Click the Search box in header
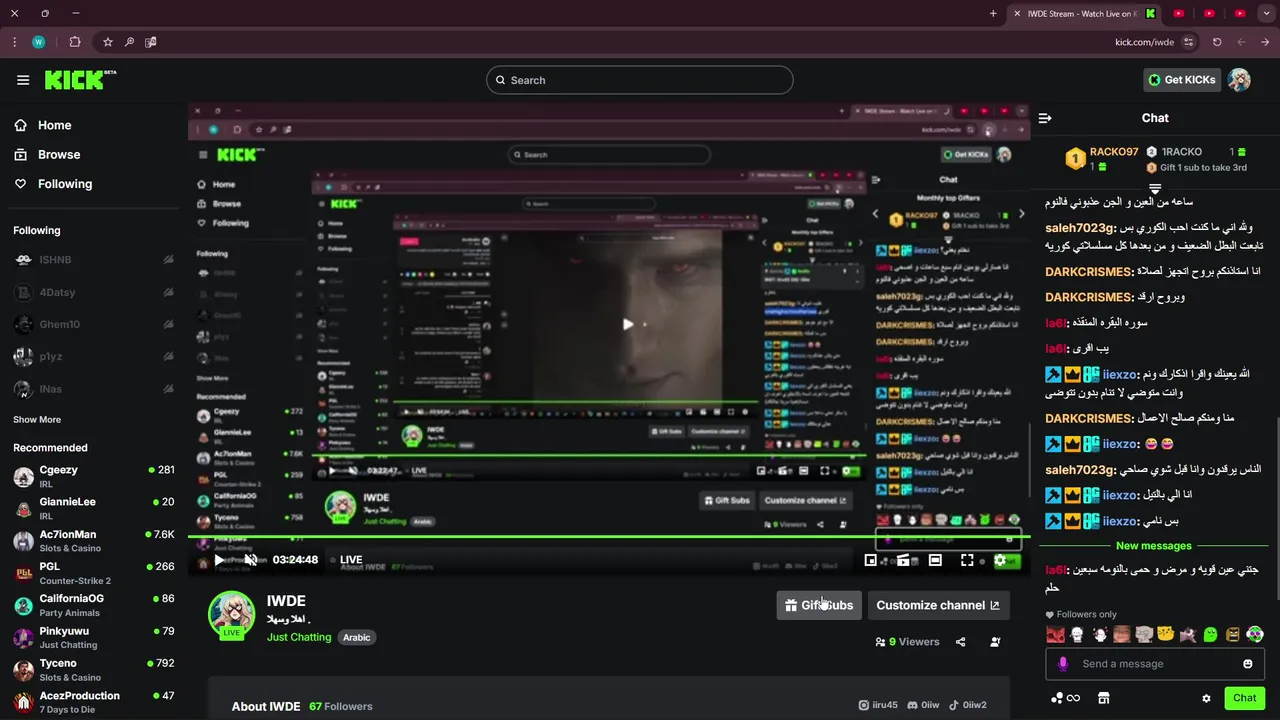Viewport: 1280px width, 720px height. (640, 80)
